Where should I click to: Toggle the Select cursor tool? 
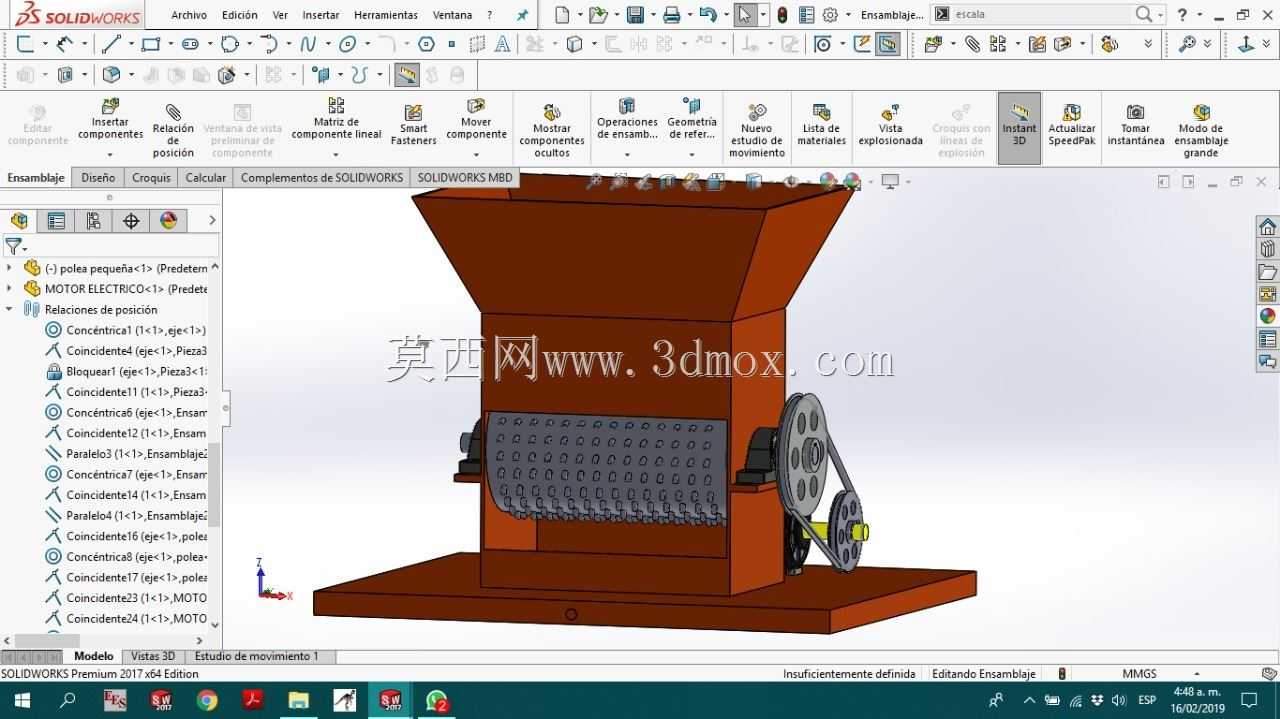(x=744, y=15)
